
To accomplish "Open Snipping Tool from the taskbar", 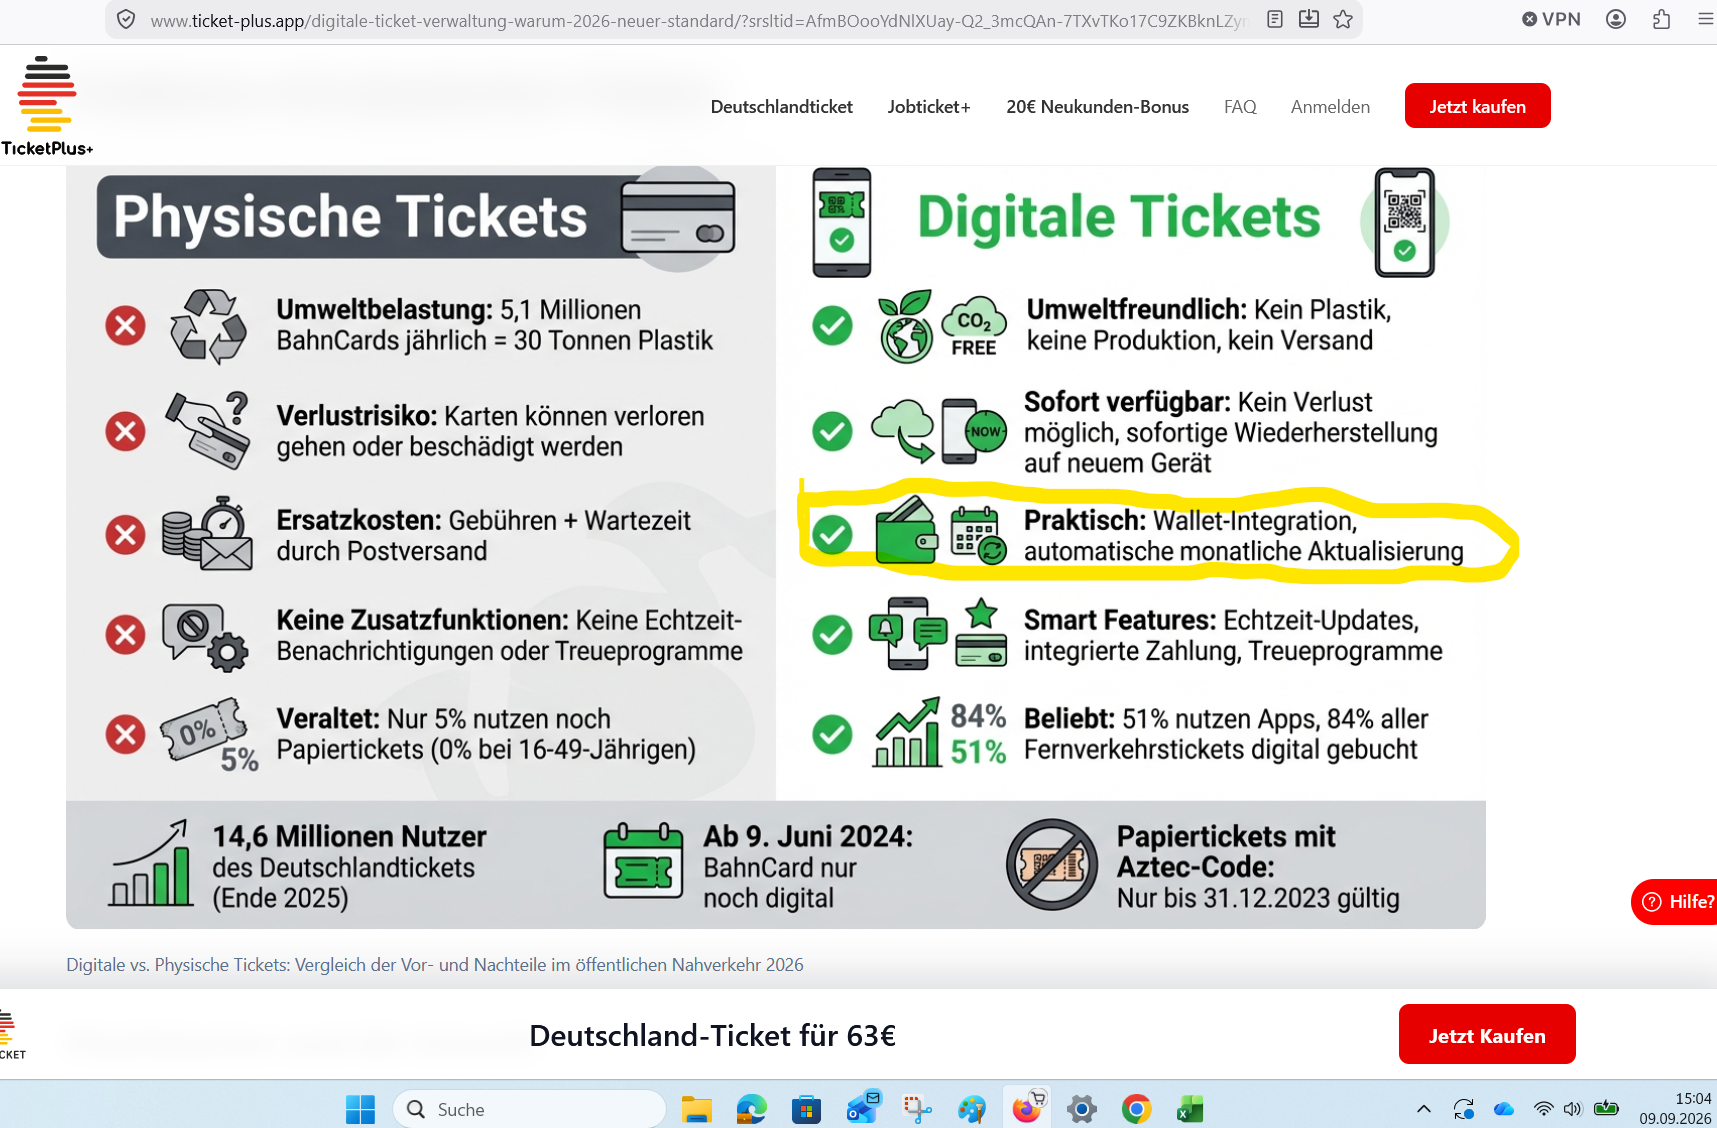I will (917, 1109).
